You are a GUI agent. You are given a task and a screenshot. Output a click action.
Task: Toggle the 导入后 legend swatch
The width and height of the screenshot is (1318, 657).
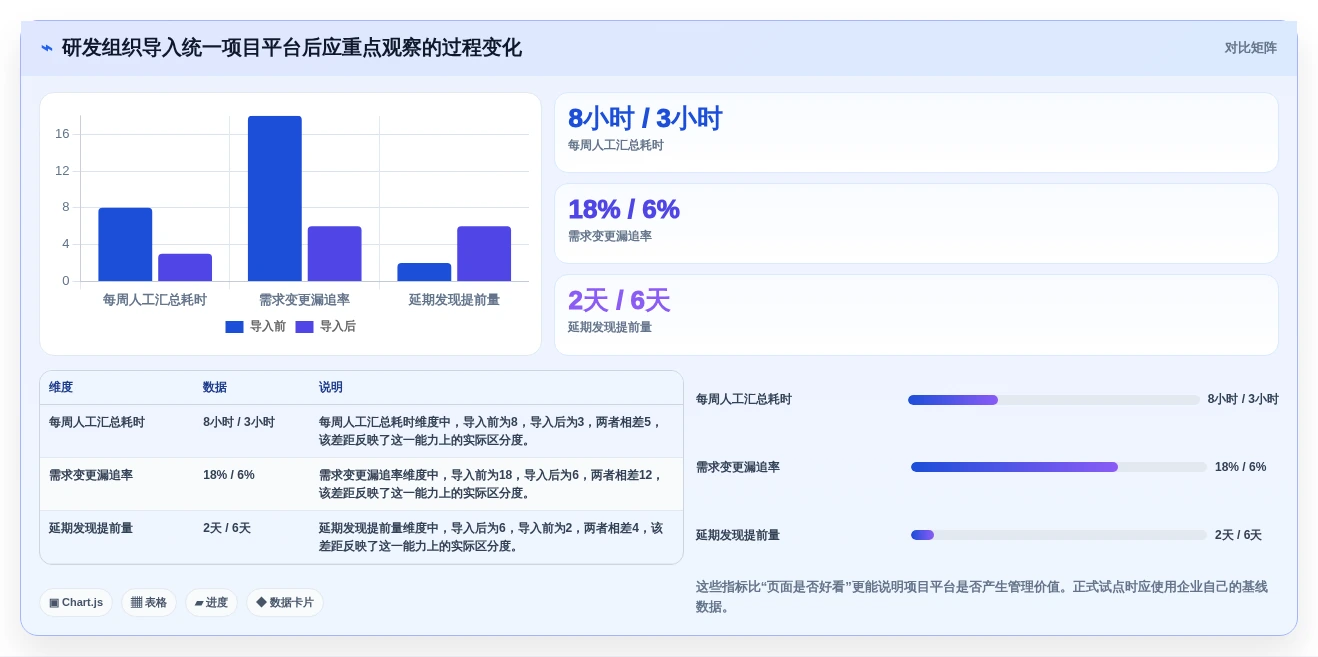[304, 327]
